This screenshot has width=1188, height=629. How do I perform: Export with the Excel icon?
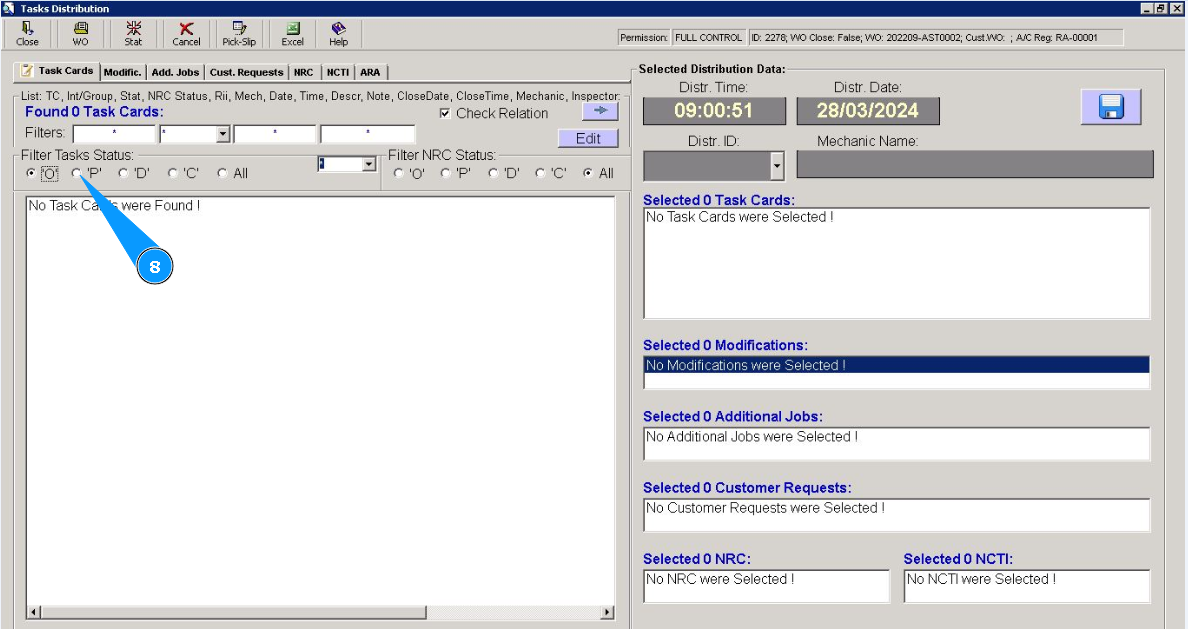point(292,33)
